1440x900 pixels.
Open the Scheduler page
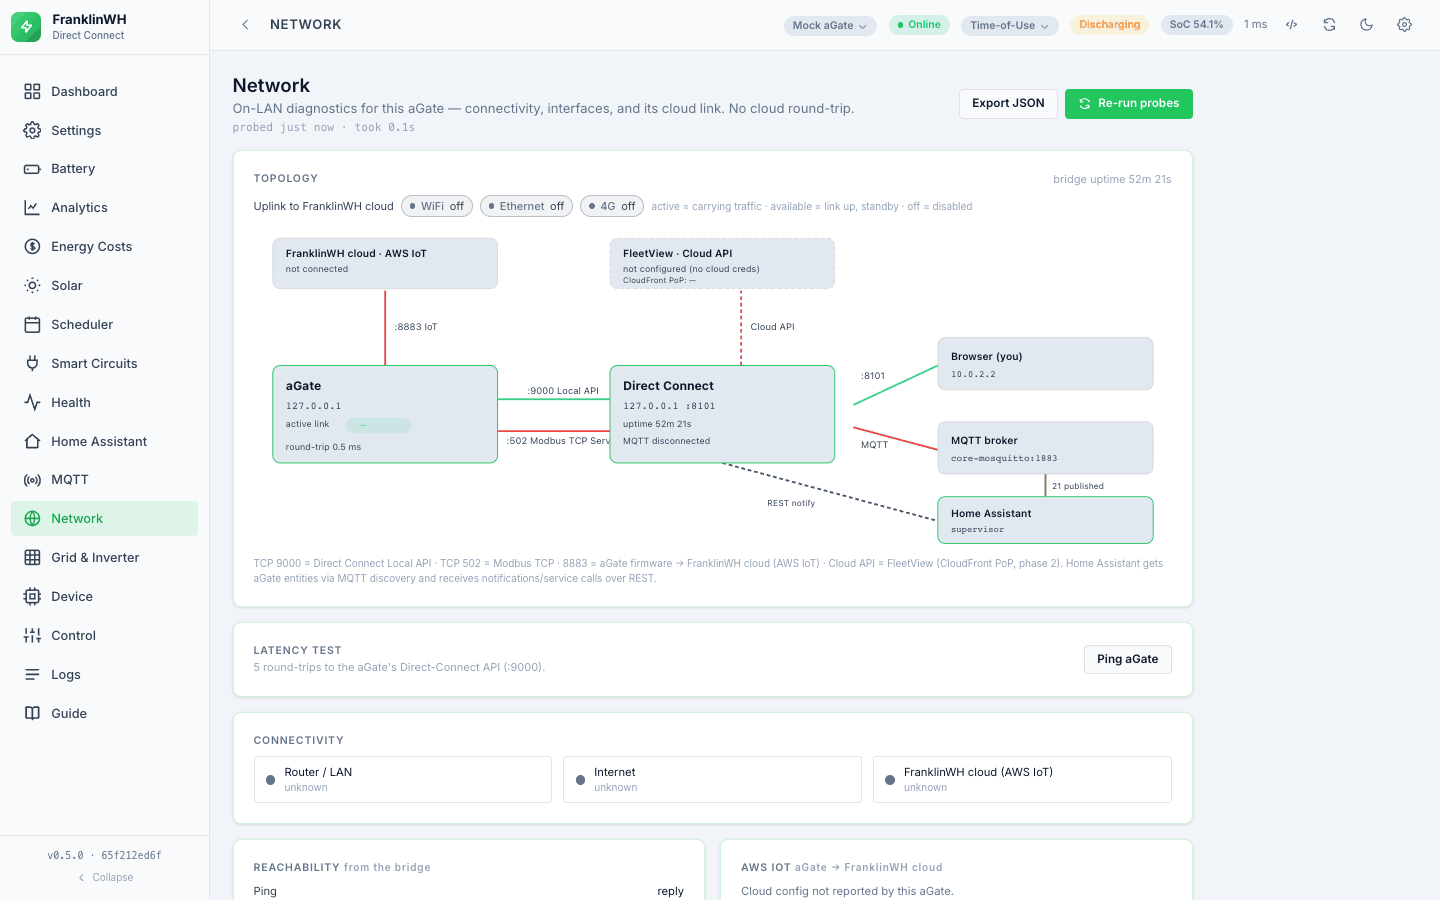(x=104, y=325)
